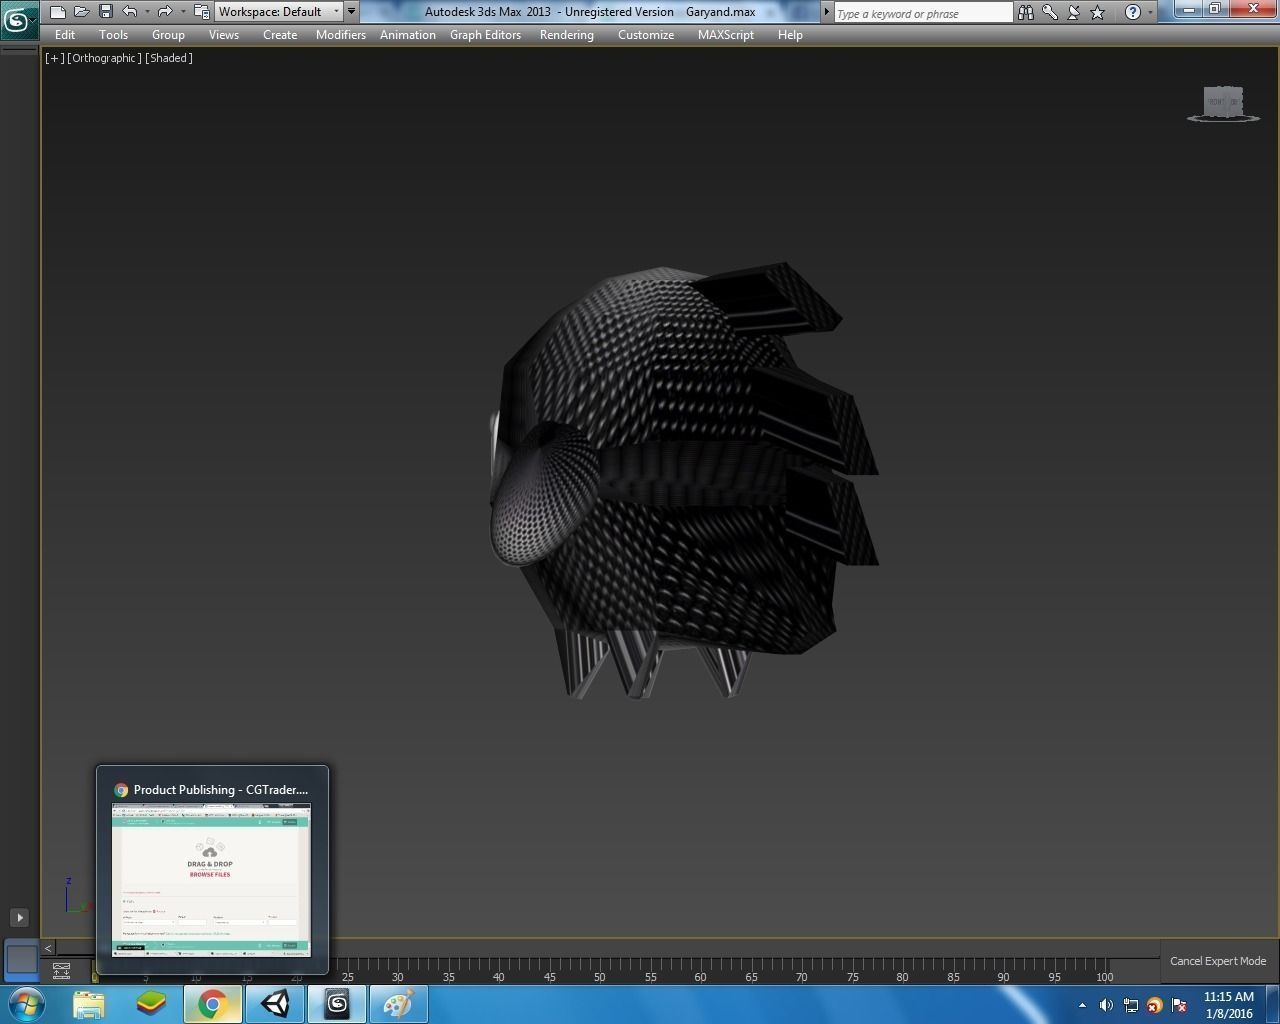Open the Tools menu
1280x1024 pixels.
pyautogui.click(x=113, y=35)
